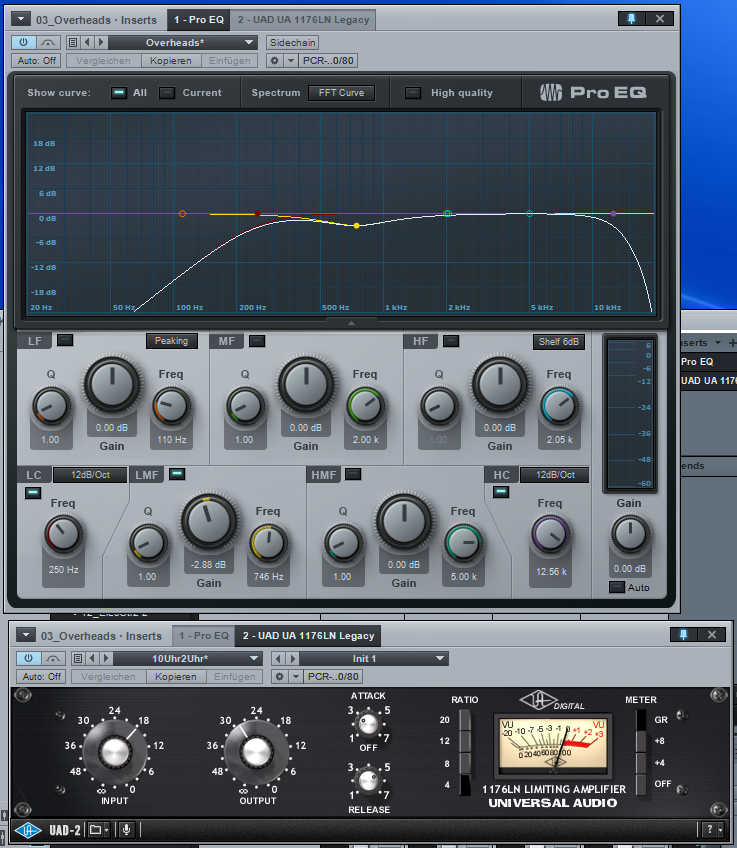Viewport: 737px width, 848px height.
Task: Click Kopieren in the Pro EQ window
Action: [171, 61]
